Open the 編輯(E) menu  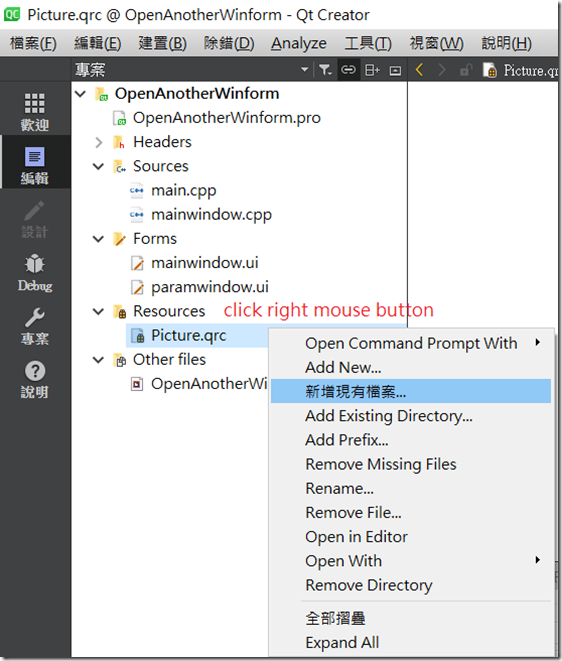point(98,43)
